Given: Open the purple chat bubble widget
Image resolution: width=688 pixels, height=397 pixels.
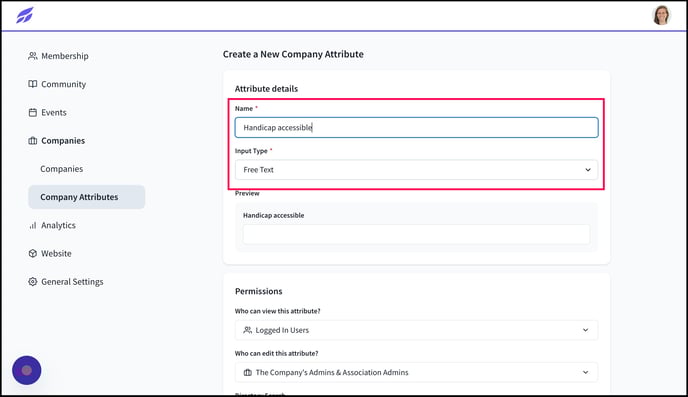Looking at the screenshot, I should coord(27,370).
